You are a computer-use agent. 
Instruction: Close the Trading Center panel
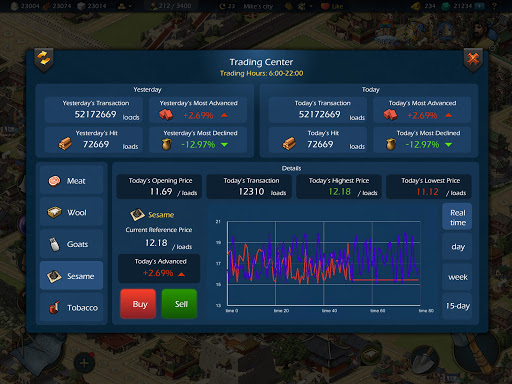point(473,60)
